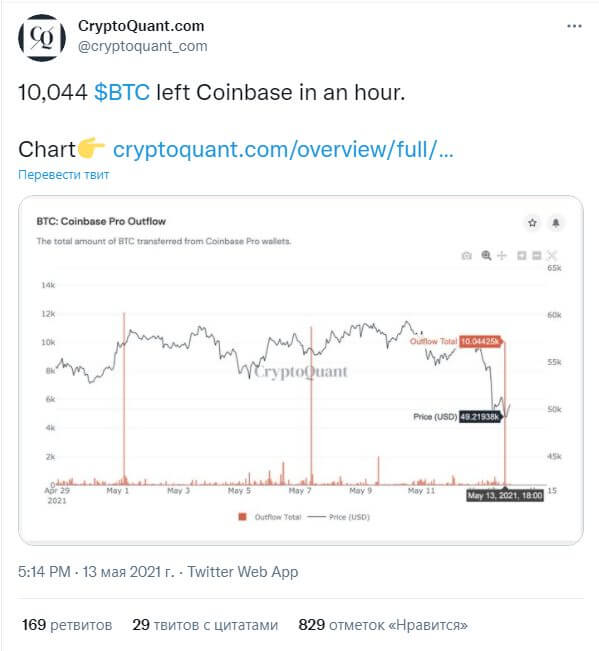Screen dimensions: 599x651
Task: Click the autoscale crossed-arrows chart icon
Action: tap(552, 255)
